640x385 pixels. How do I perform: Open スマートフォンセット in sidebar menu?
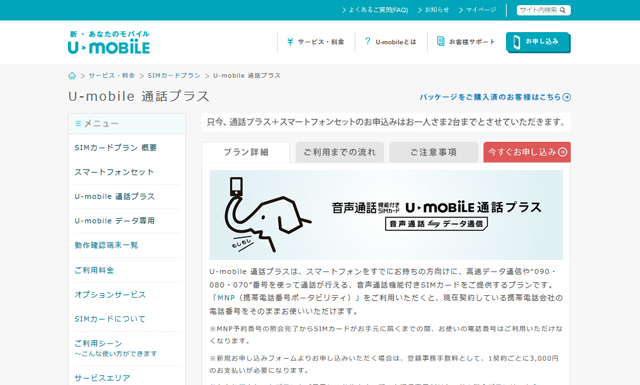click(114, 172)
